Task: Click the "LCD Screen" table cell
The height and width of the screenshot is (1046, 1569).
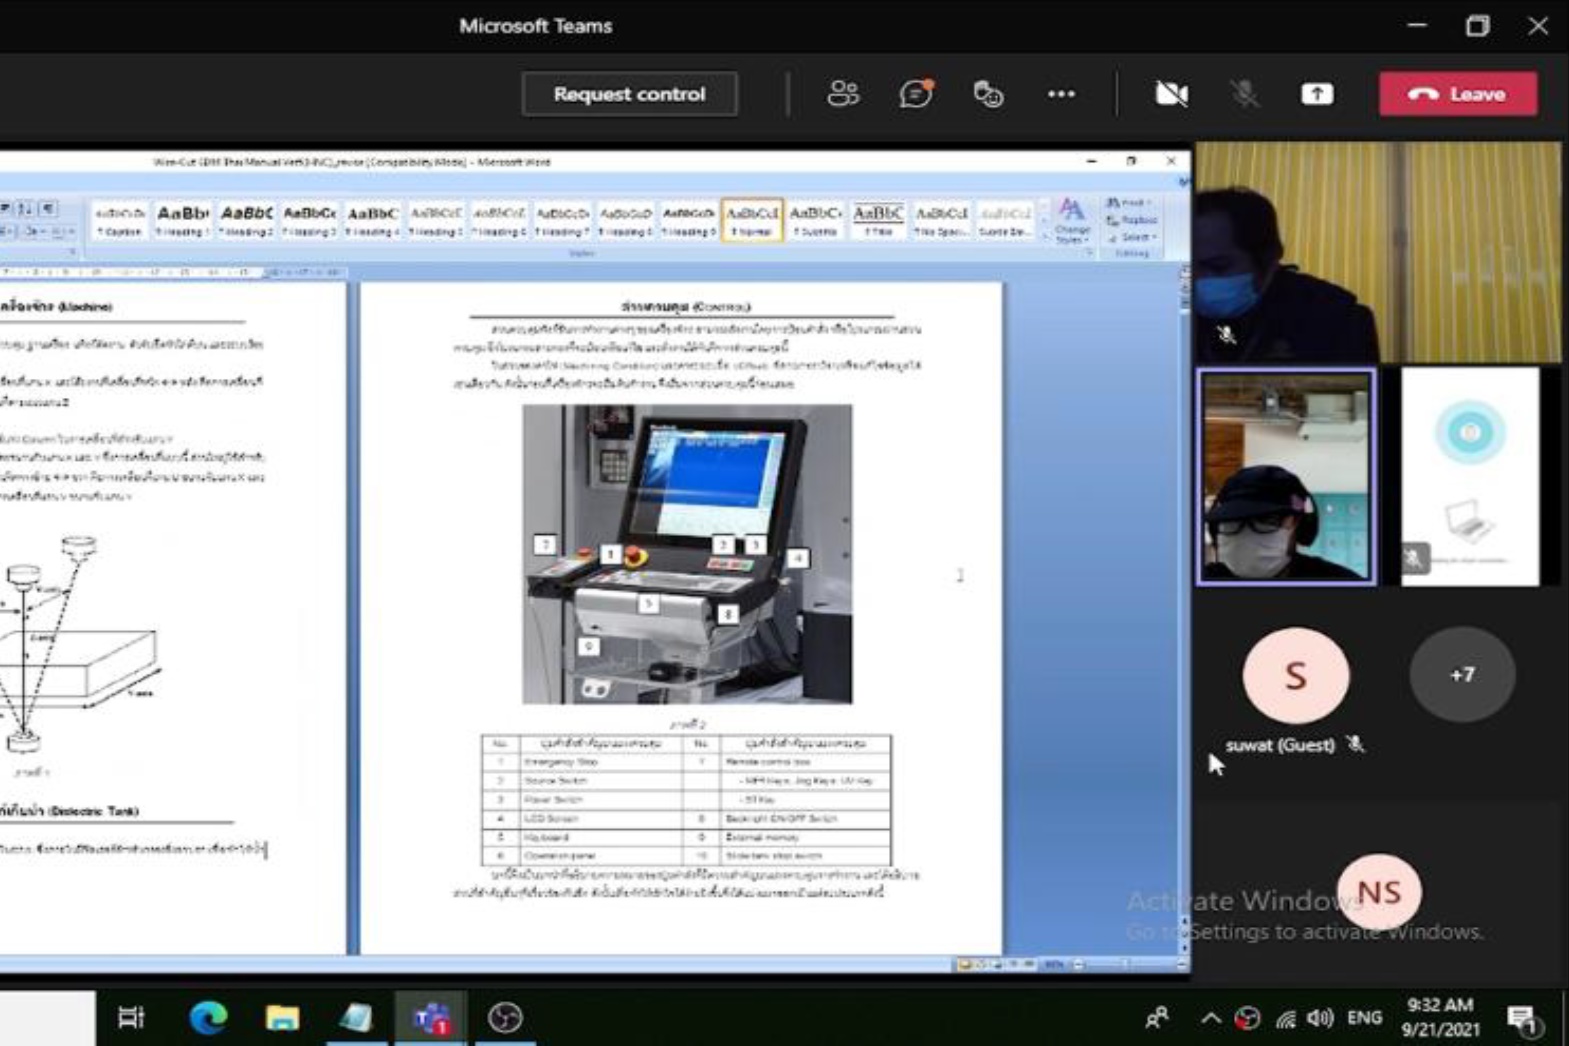Action: tap(601, 819)
